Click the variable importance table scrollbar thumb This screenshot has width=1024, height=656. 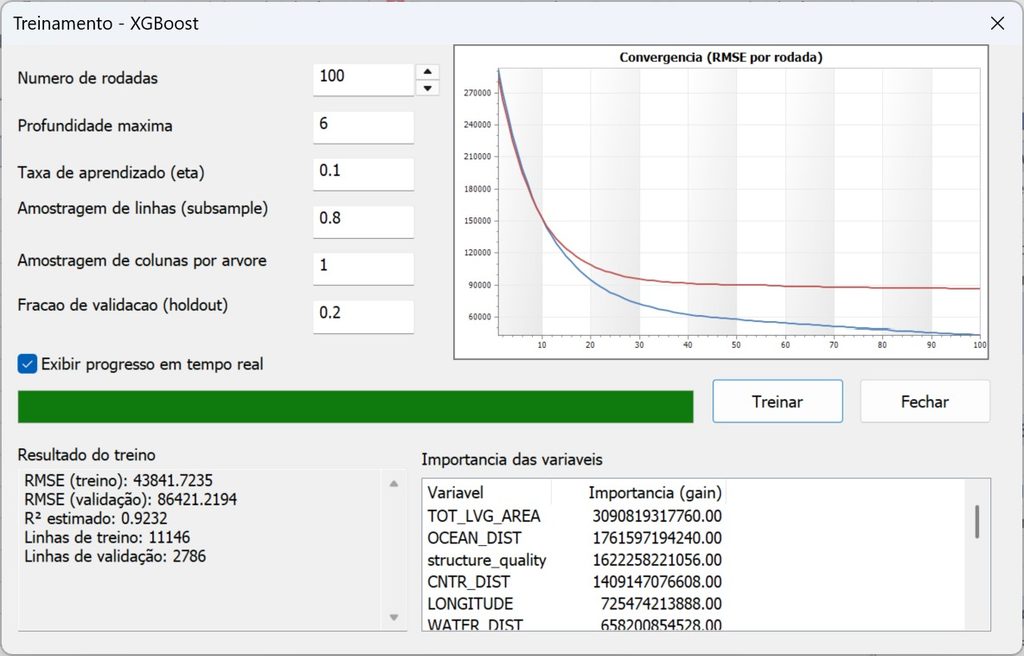pyautogui.click(x=977, y=521)
